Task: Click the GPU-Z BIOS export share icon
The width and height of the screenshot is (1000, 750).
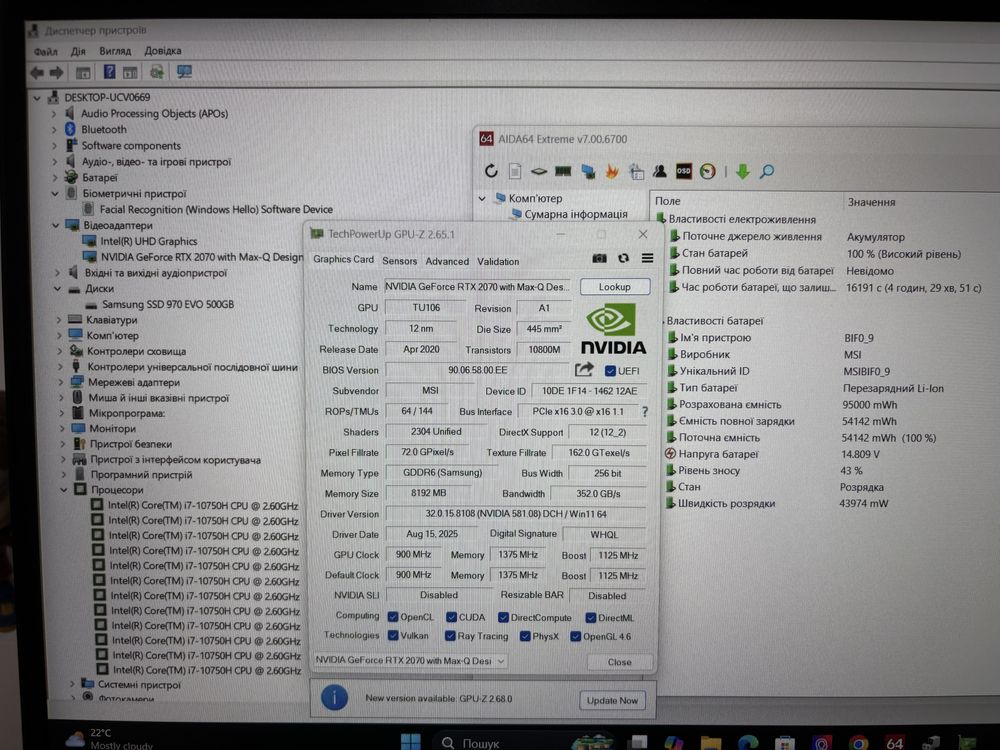Action: 584,369
